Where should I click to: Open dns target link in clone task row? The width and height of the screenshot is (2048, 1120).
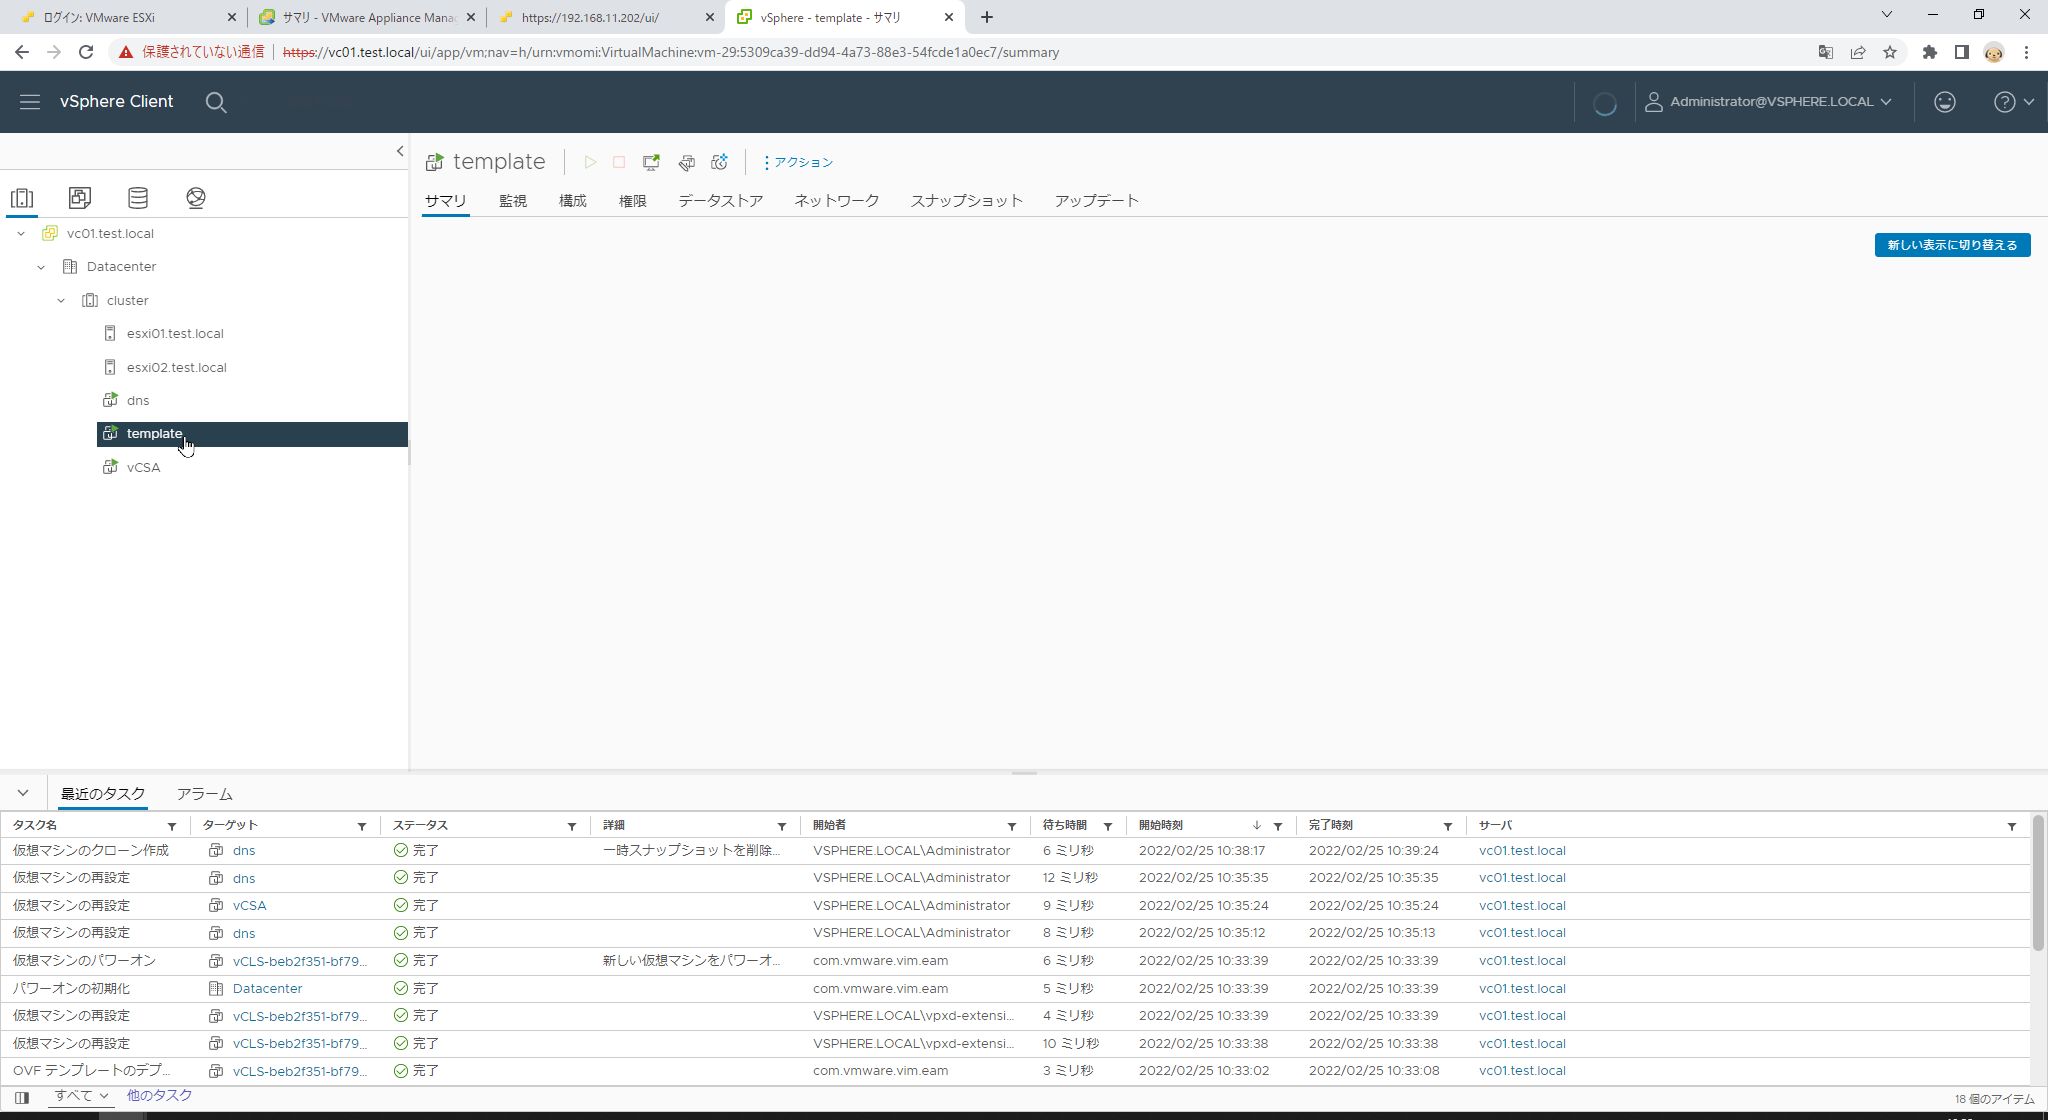pyautogui.click(x=244, y=851)
